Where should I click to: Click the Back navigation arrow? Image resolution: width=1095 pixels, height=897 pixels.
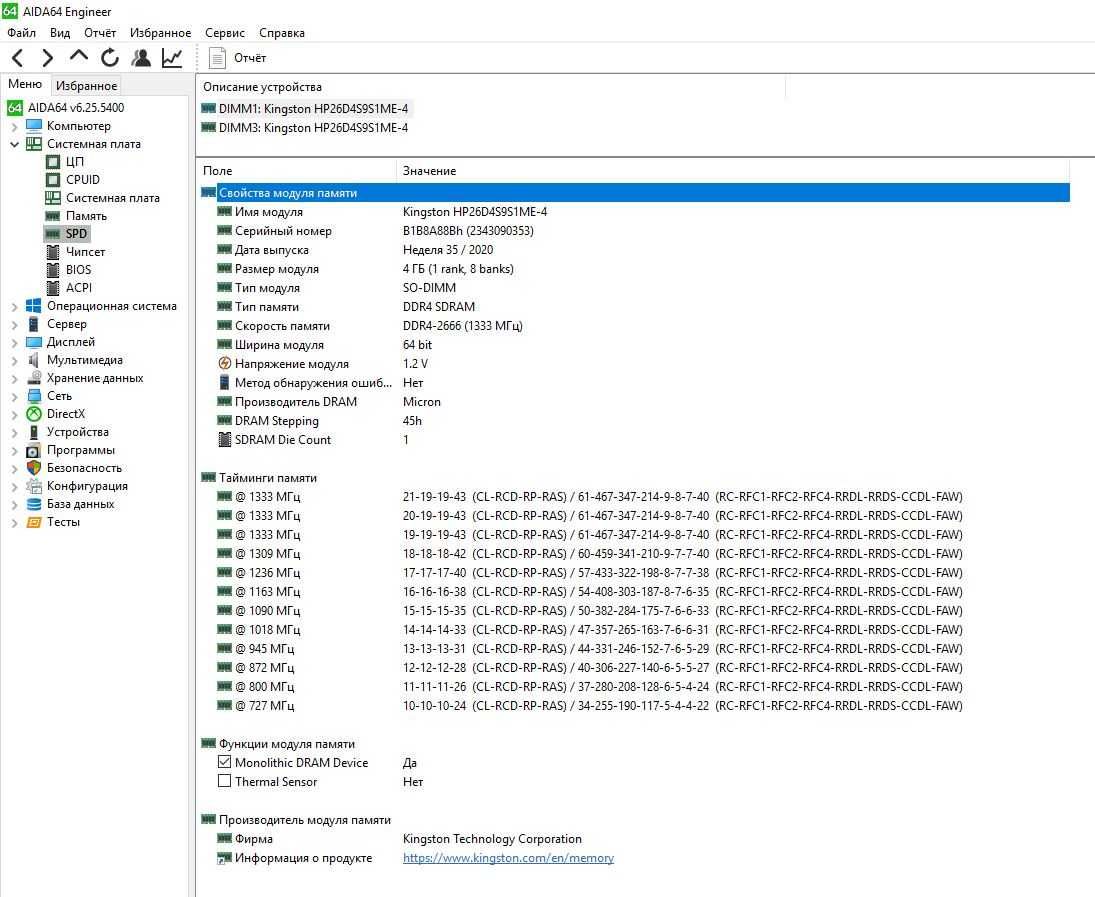point(18,58)
